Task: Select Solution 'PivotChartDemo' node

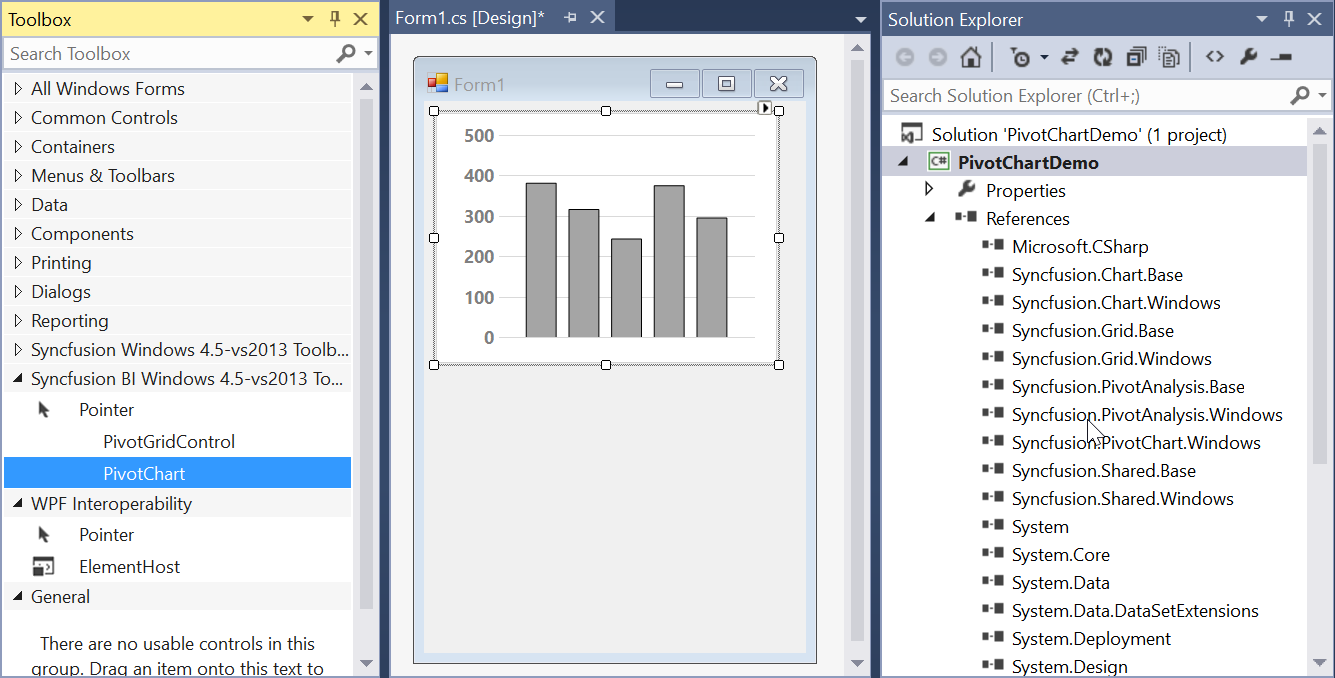Action: 1079,134
